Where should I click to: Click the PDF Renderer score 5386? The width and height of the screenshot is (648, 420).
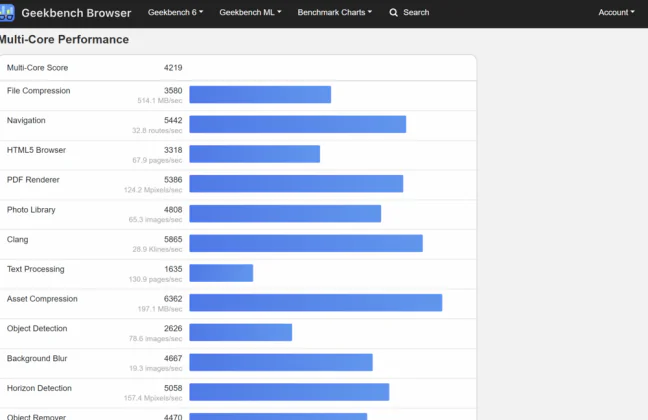173,180
